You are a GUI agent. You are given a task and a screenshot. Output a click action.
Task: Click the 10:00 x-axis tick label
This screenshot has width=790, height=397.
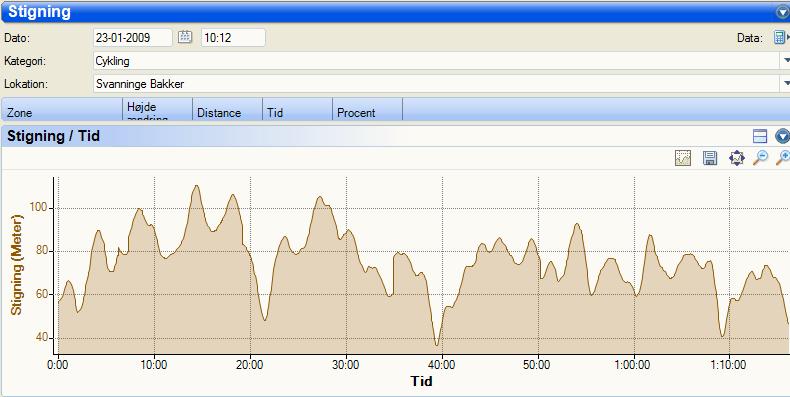coord(154,364)
